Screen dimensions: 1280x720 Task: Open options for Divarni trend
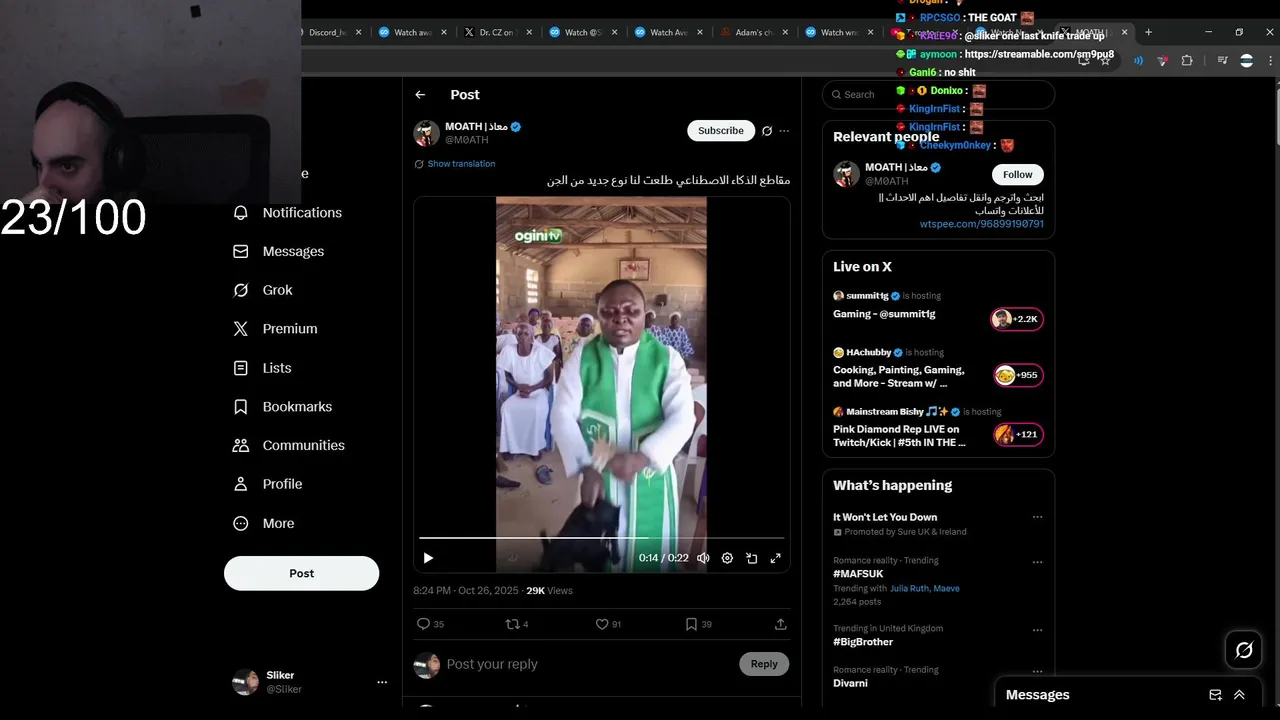click(1037, 671)
